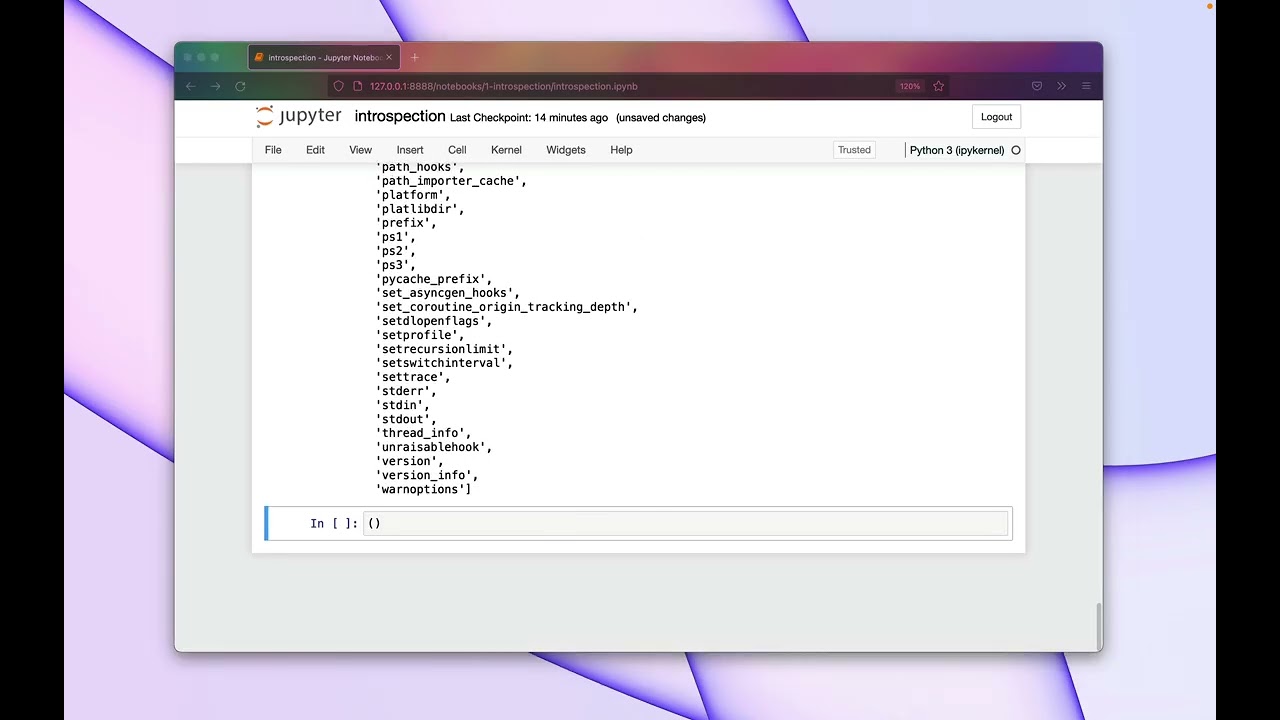
Task: Click 'ps1' in output list
Action: (x=395, y=237)
